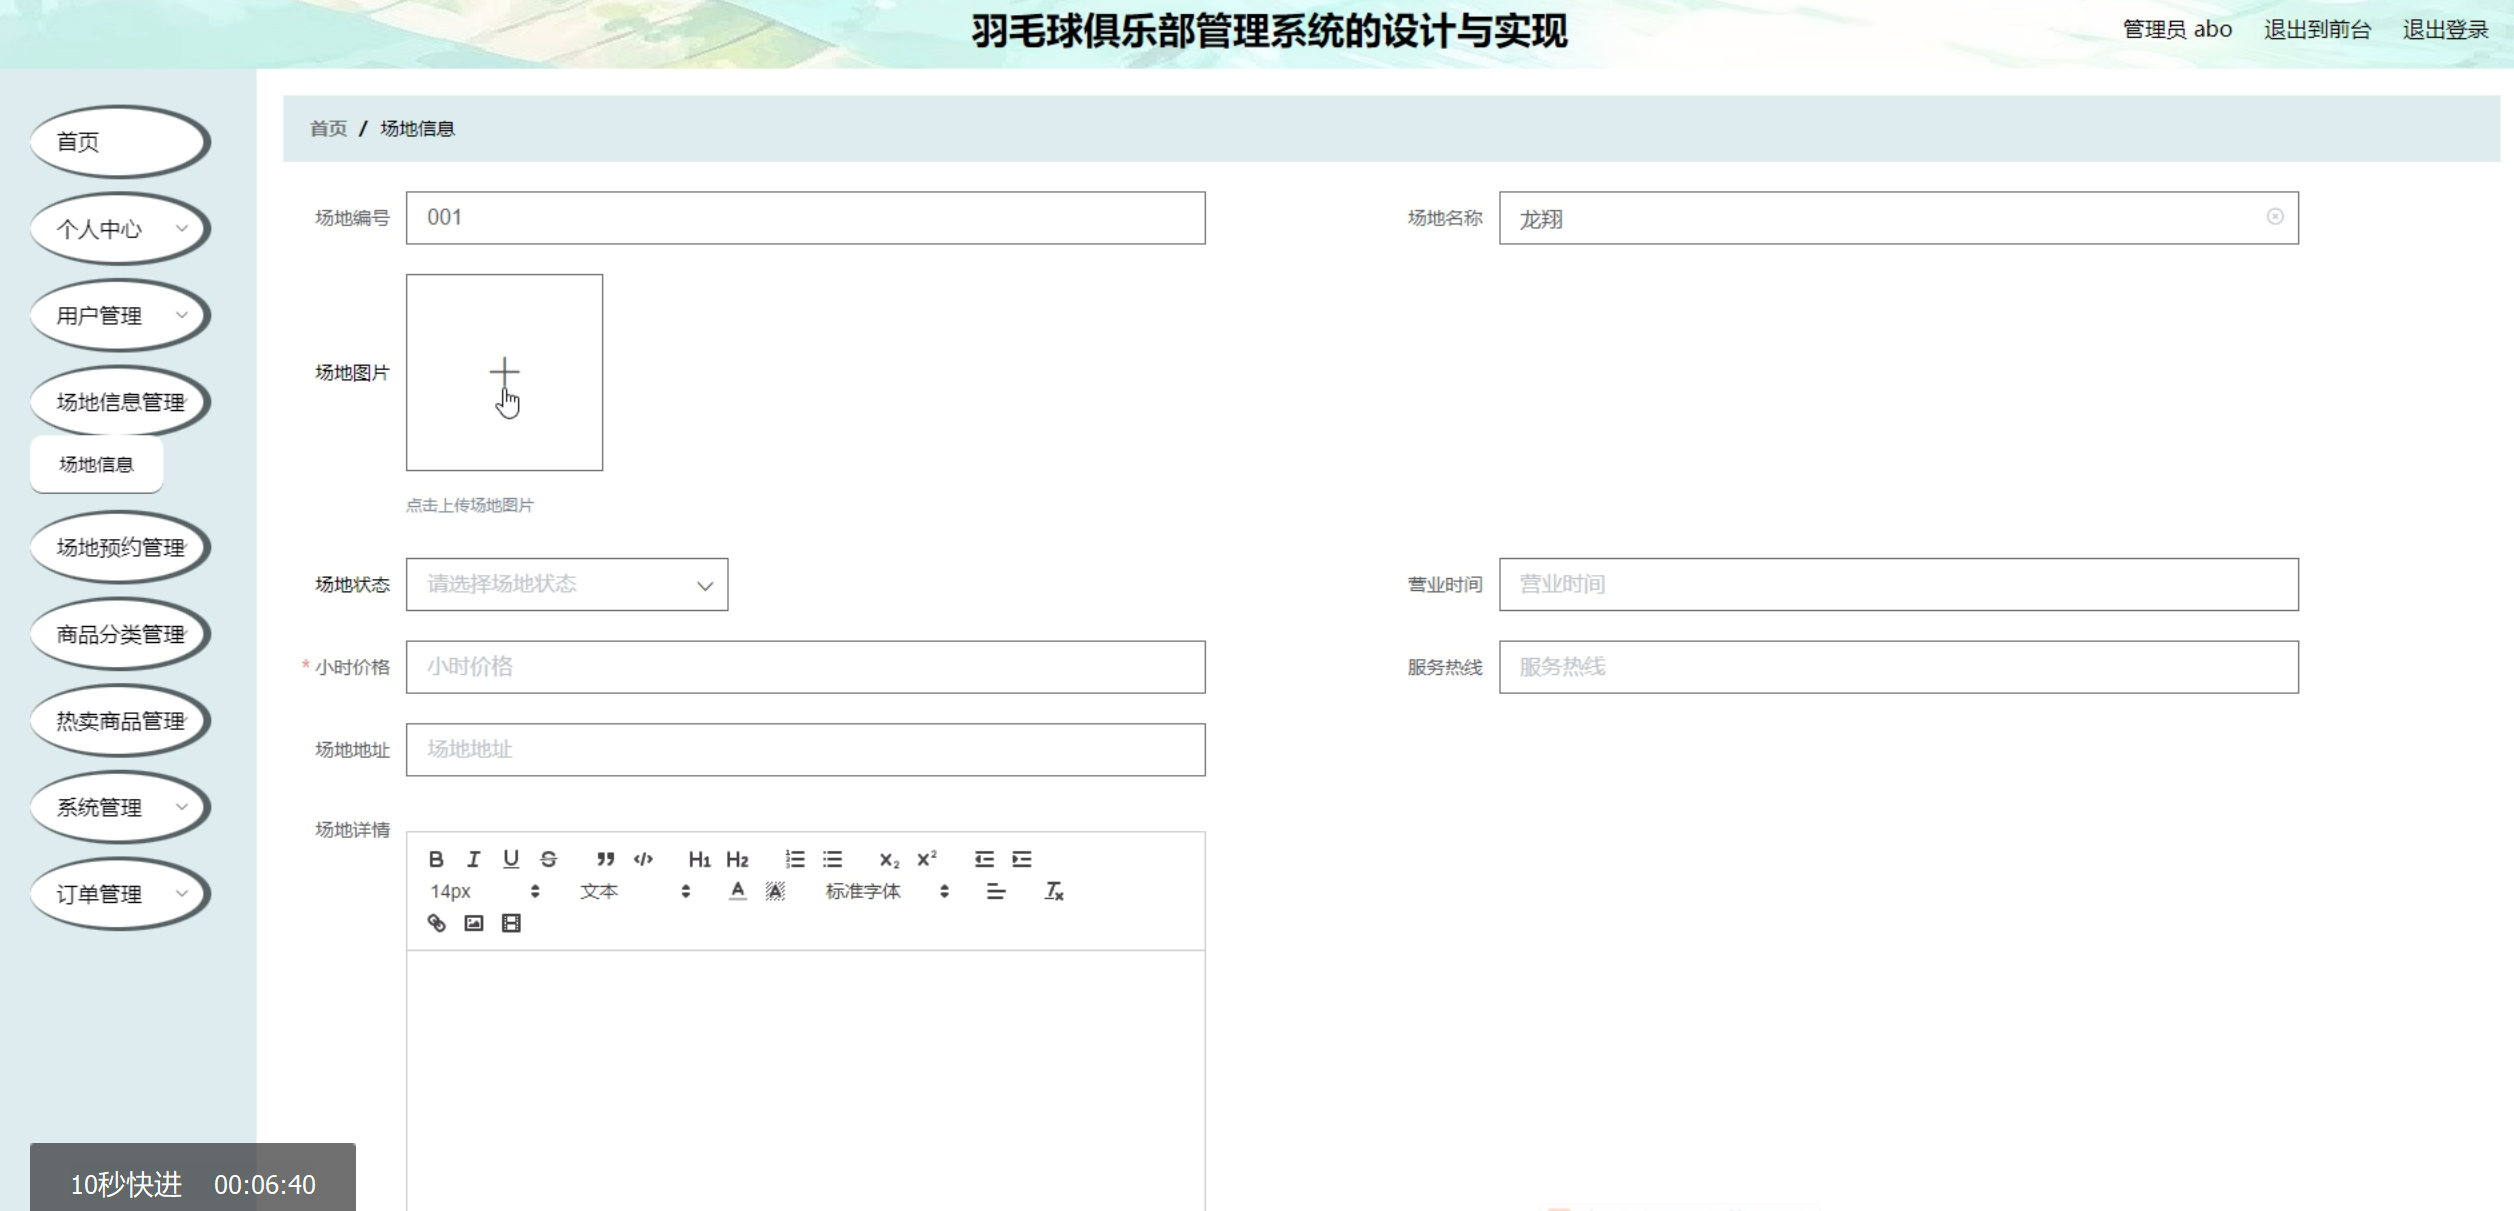Toggle bold formatting in editor
The image size is (2514, 1211).
(x=436, y=859)
